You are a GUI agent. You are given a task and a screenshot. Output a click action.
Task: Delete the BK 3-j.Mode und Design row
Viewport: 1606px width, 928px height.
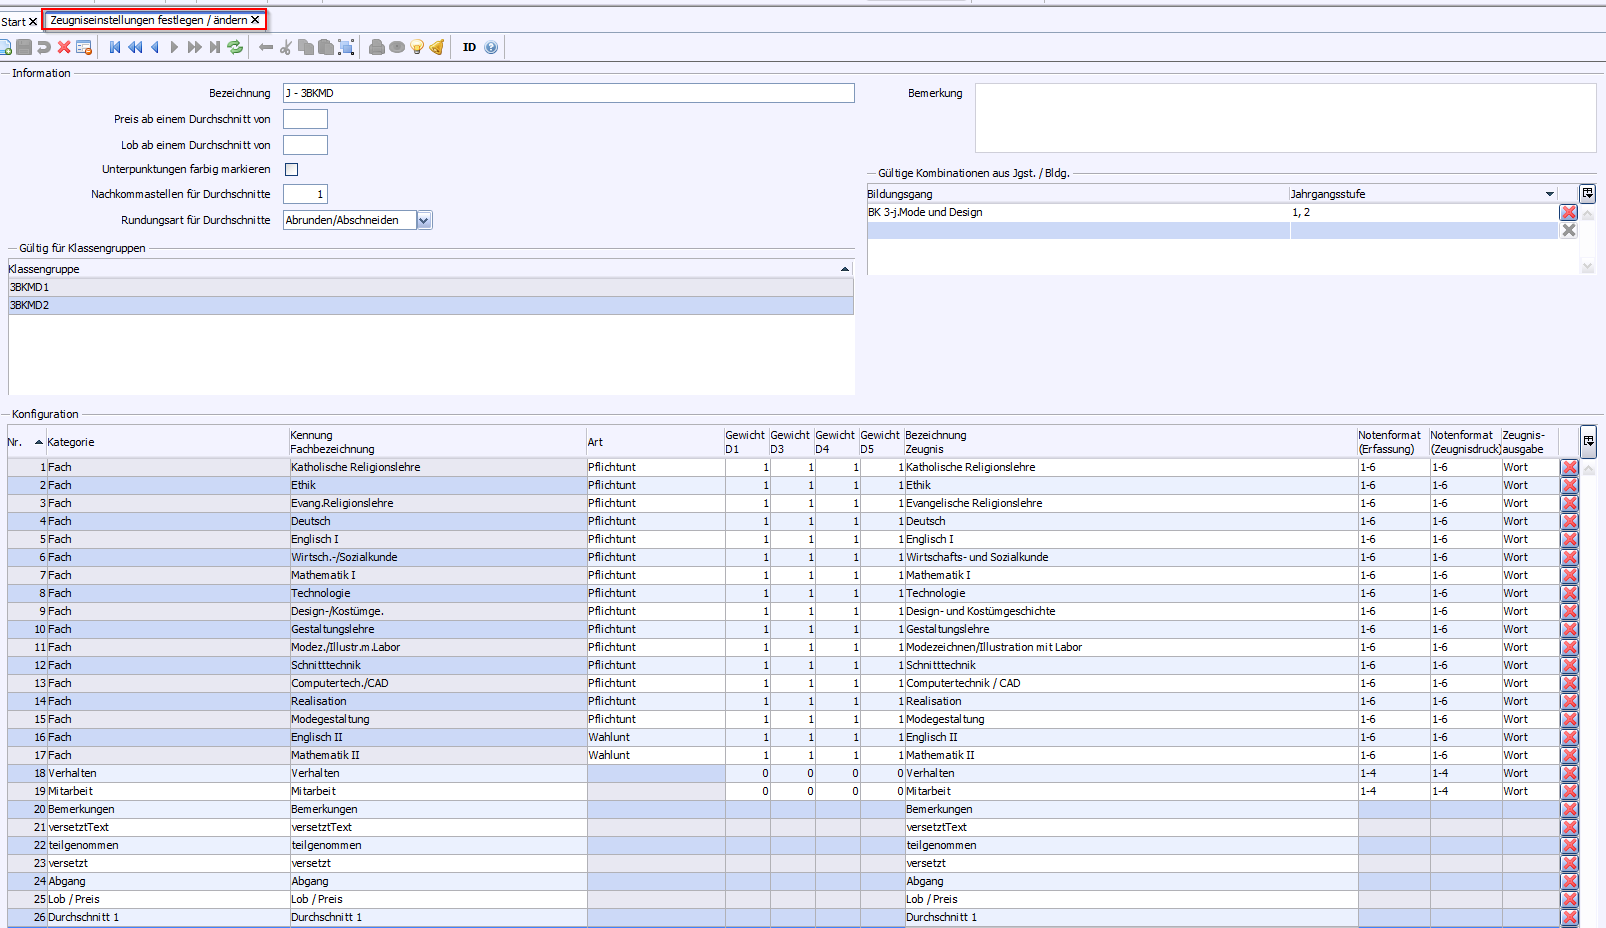point(1568,212)
